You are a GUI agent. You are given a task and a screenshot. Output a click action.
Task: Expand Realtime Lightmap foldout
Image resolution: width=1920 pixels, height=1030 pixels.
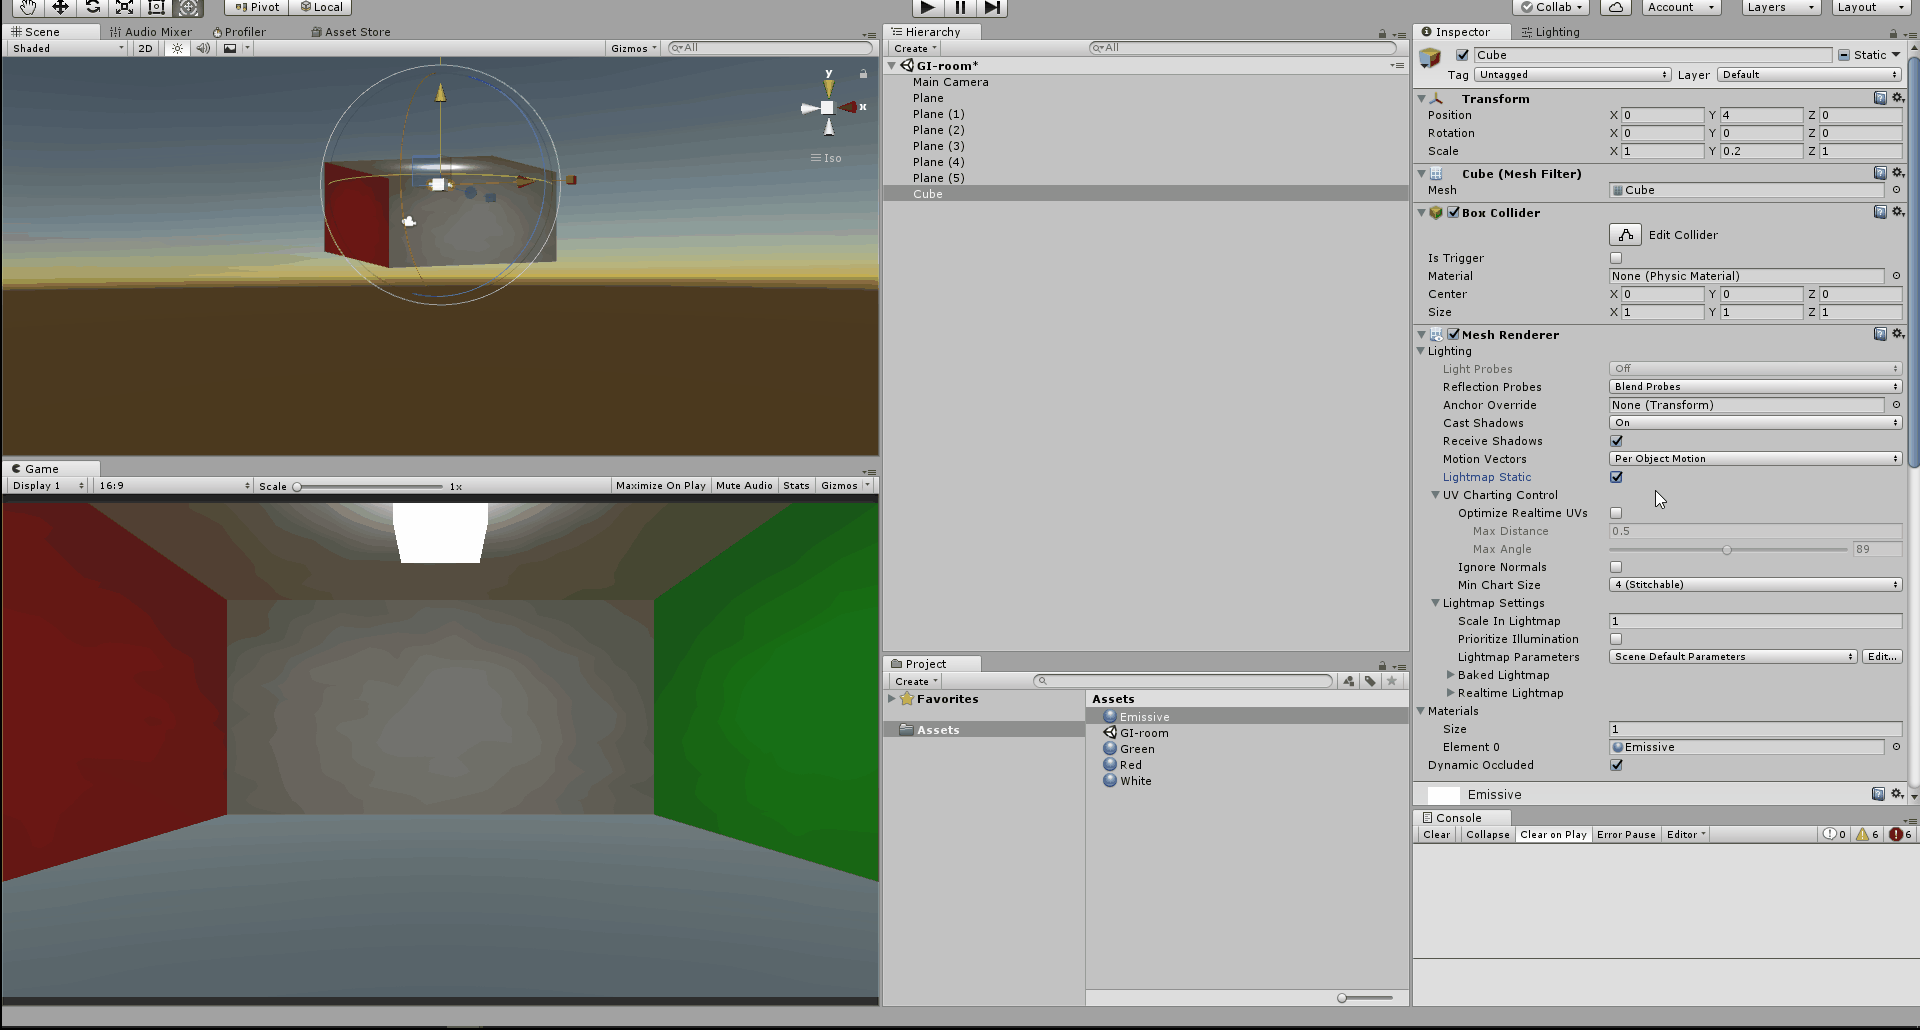1450,693
